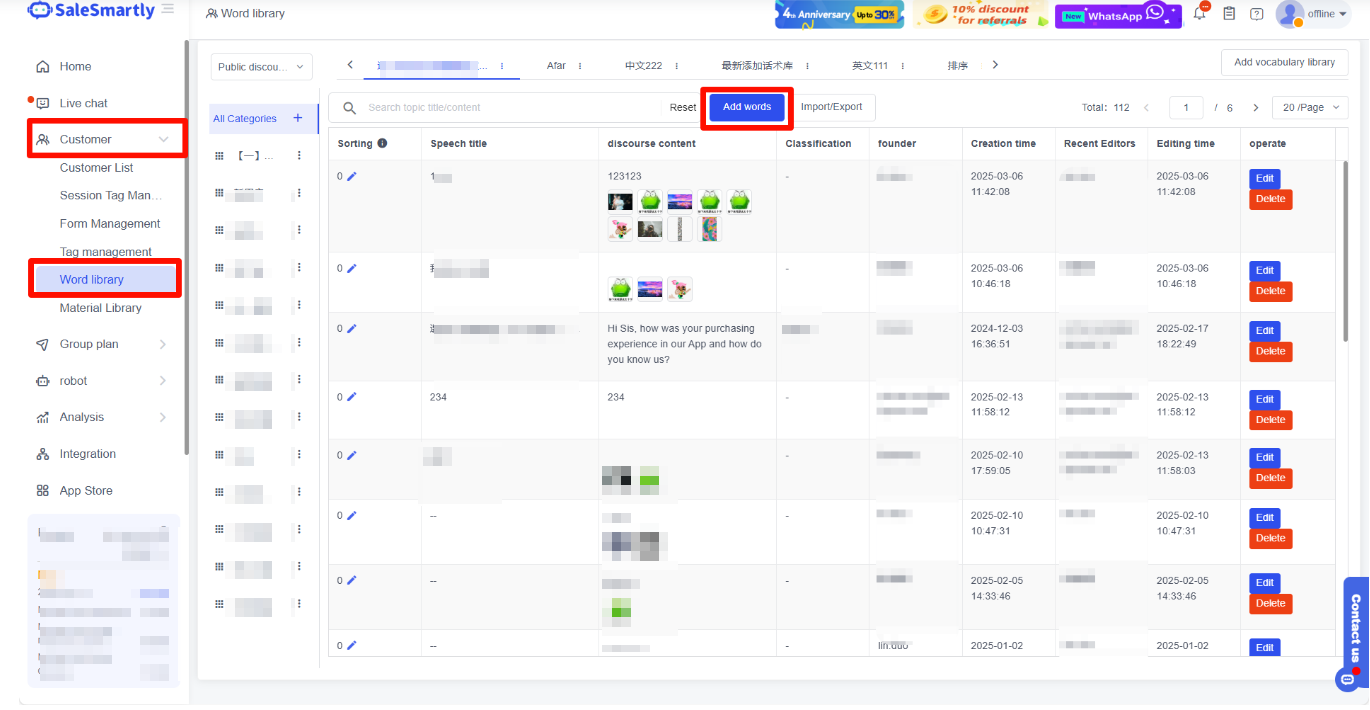1370x710 pixels.
Task: Collapse sidebar using hamburger menu icon
Action: 167,10
